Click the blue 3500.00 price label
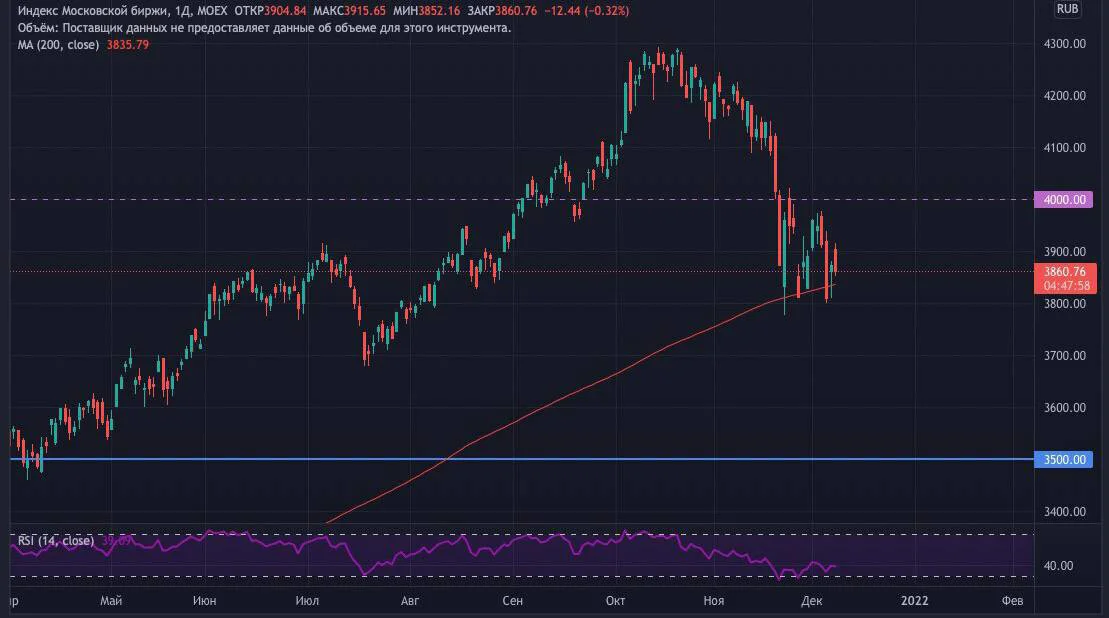1109x618 pixels. [1064, 460]
